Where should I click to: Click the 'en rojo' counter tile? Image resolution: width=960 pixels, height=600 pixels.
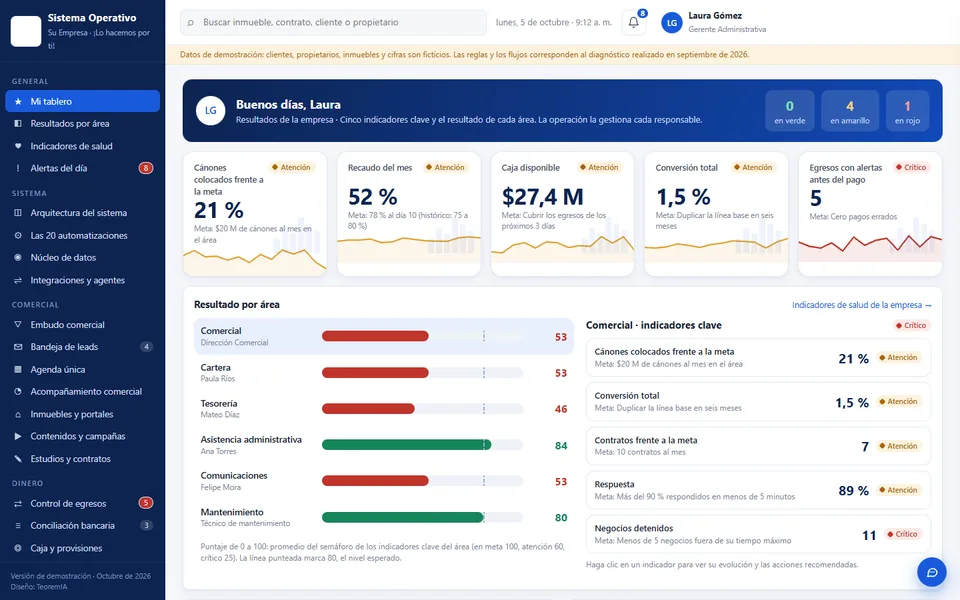coord(907,111)
